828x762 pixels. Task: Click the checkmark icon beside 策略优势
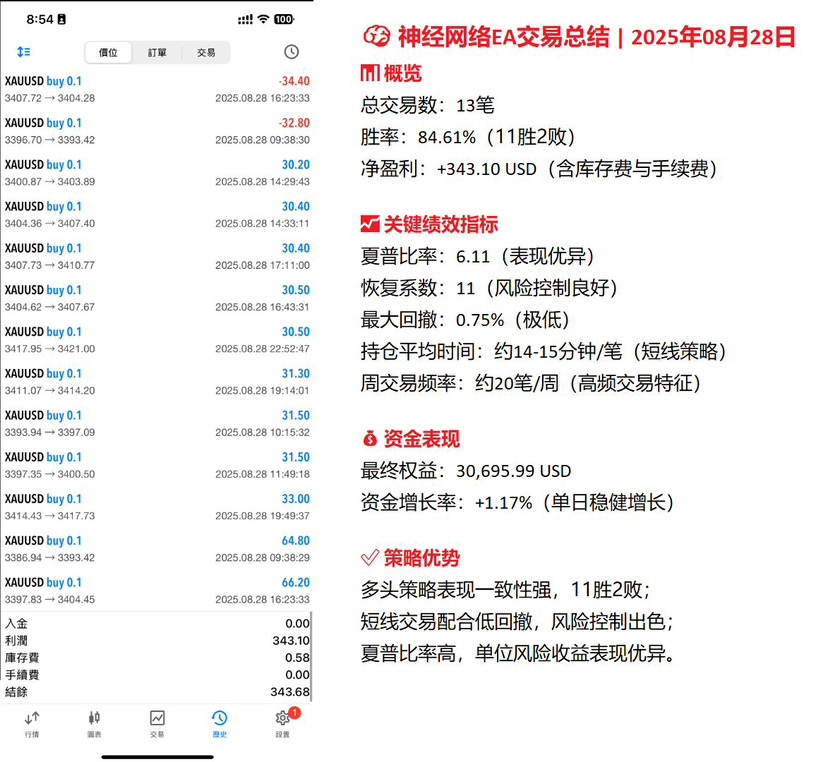[370, 557]
